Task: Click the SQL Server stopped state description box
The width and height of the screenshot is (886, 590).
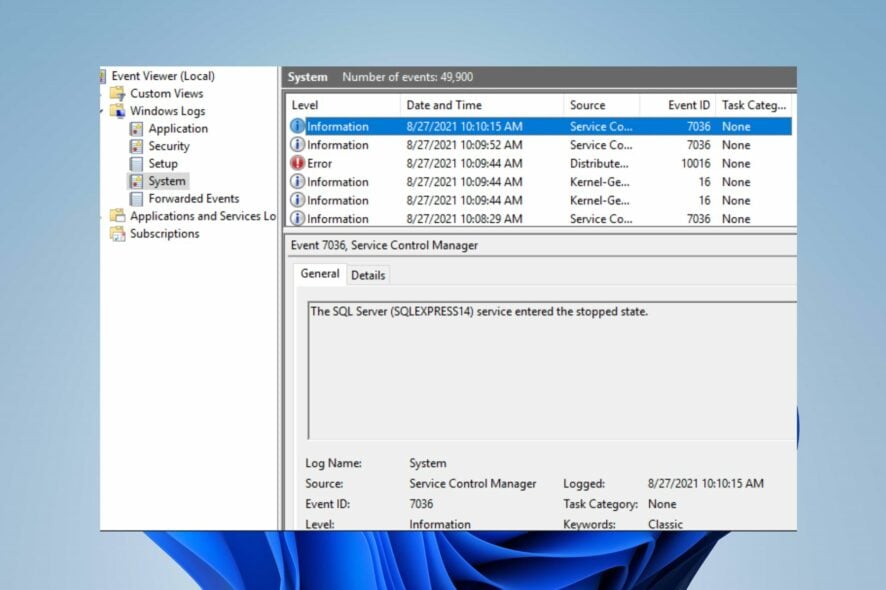Action: point(552,371)
